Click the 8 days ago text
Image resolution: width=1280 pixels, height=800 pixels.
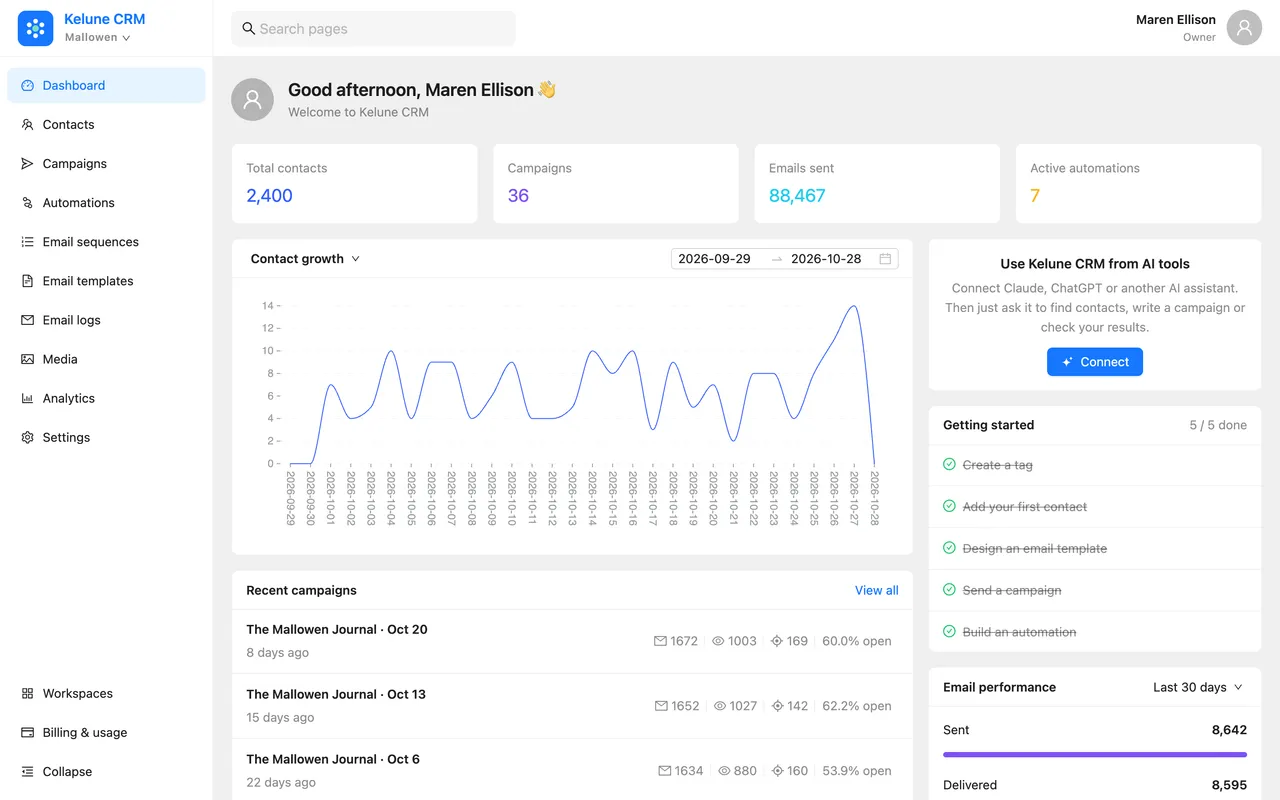pyautogui.click(x=278, y=653)
